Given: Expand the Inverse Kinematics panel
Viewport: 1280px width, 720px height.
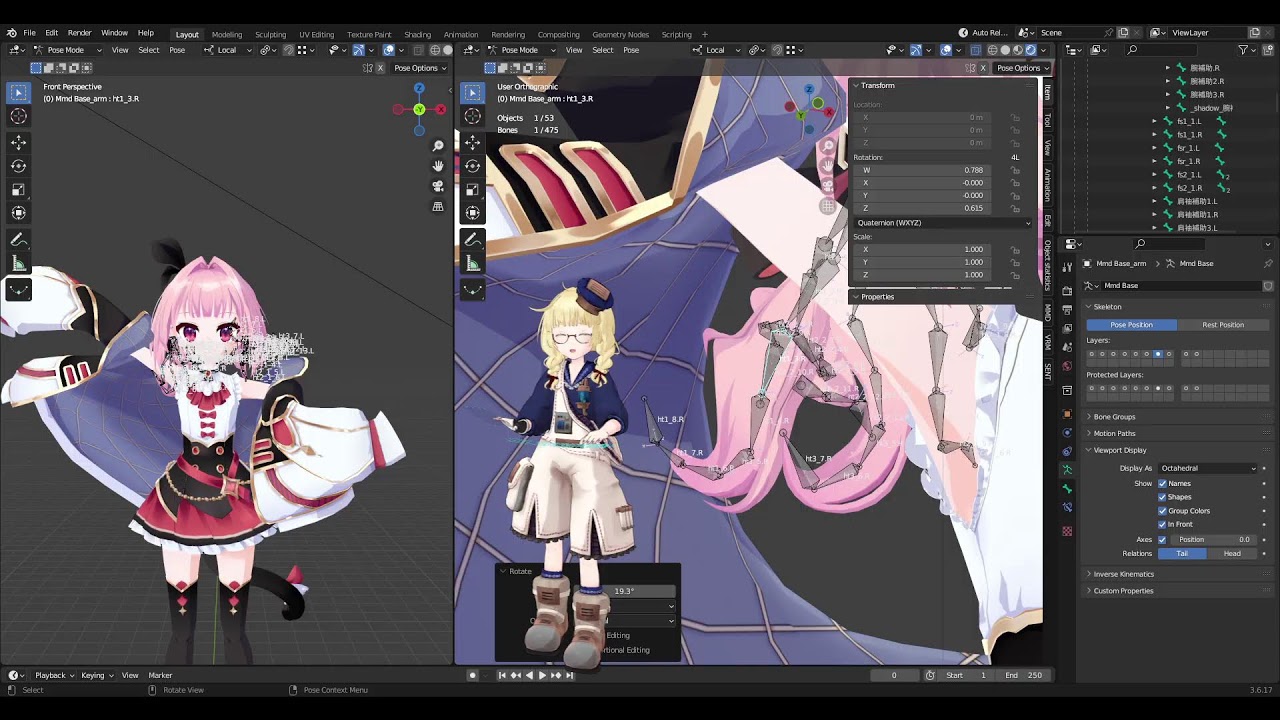Looking at the screenshot, I should pyautogui.click(x=1123, y=574).
